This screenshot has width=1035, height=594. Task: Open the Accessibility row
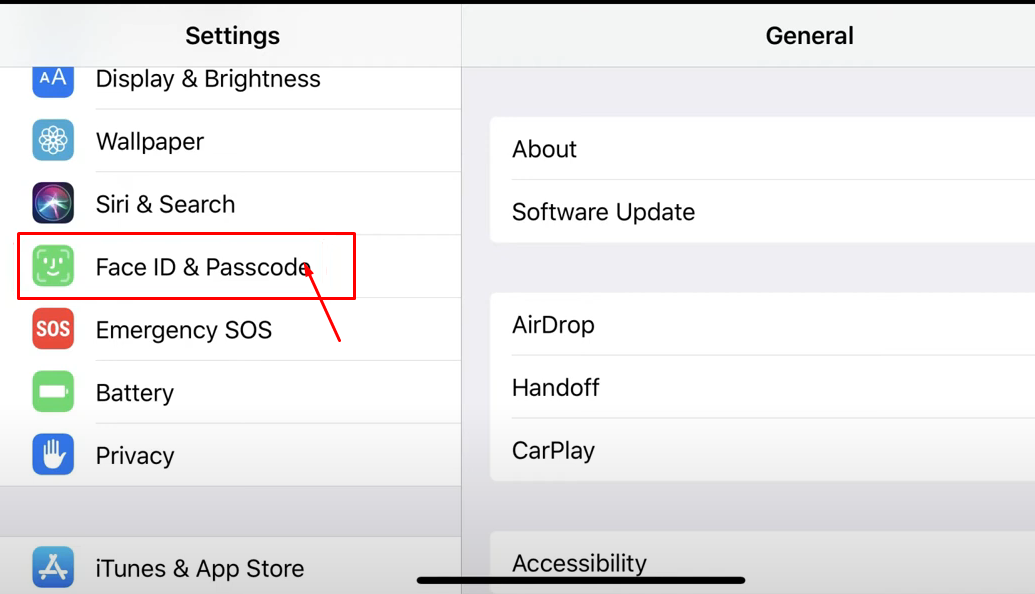[762, 563]
